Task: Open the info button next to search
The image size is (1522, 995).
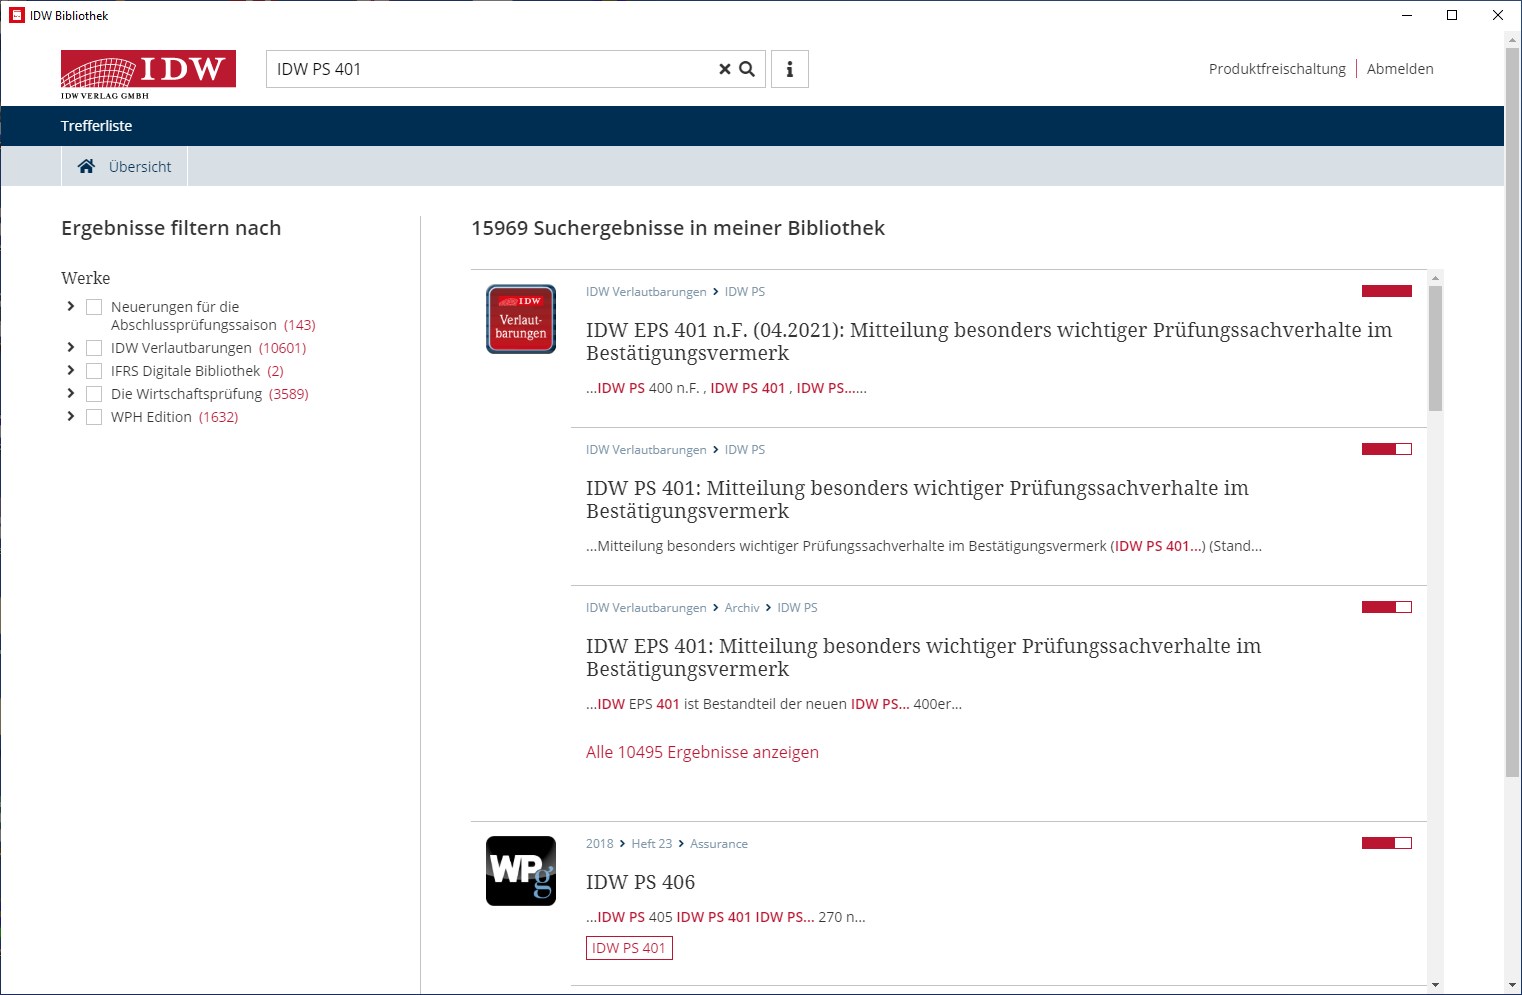Action: tap(790, 69)
